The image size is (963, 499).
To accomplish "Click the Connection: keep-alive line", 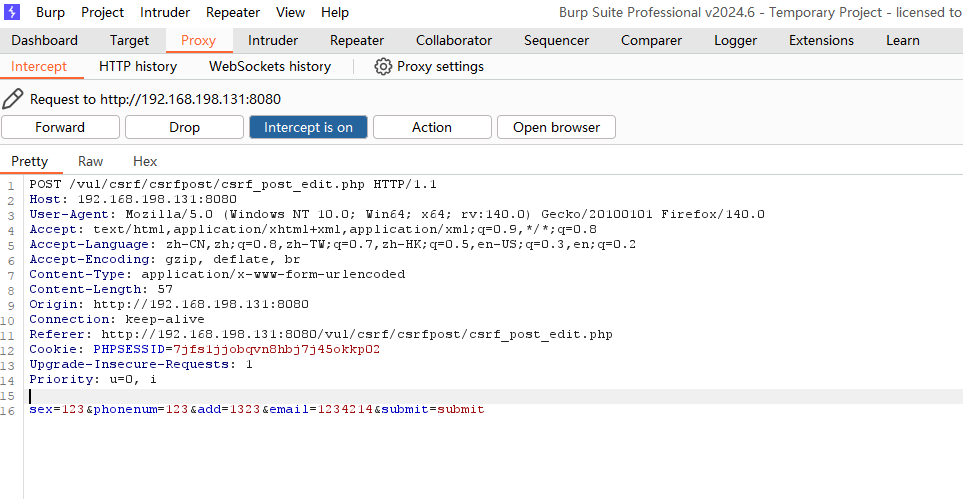I will [x=117, y=320].
